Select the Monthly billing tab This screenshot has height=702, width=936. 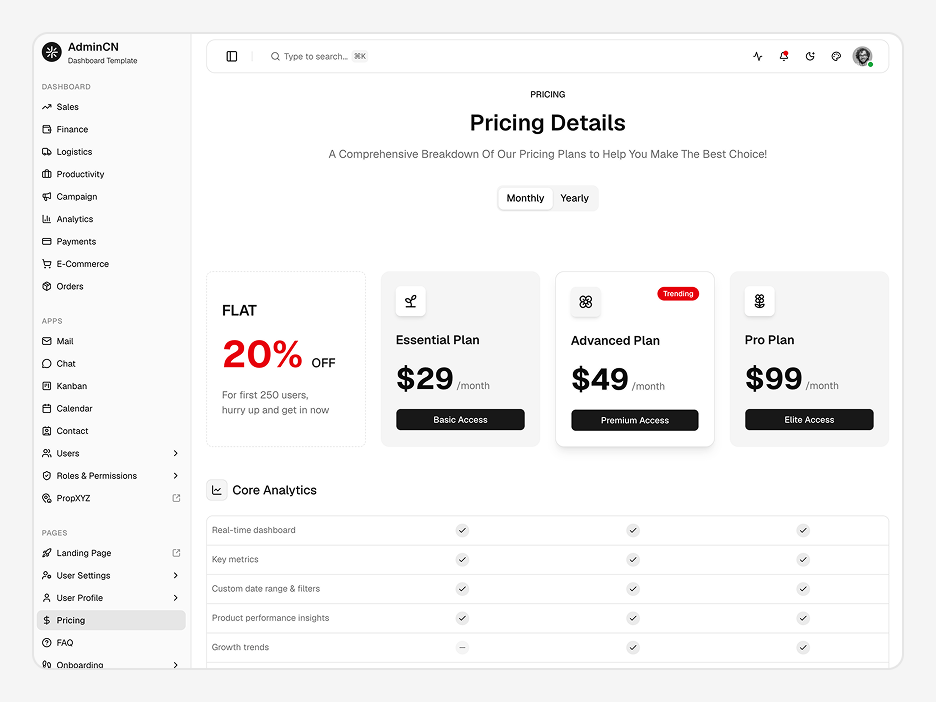pyautogui.click(x=525, y=198)
